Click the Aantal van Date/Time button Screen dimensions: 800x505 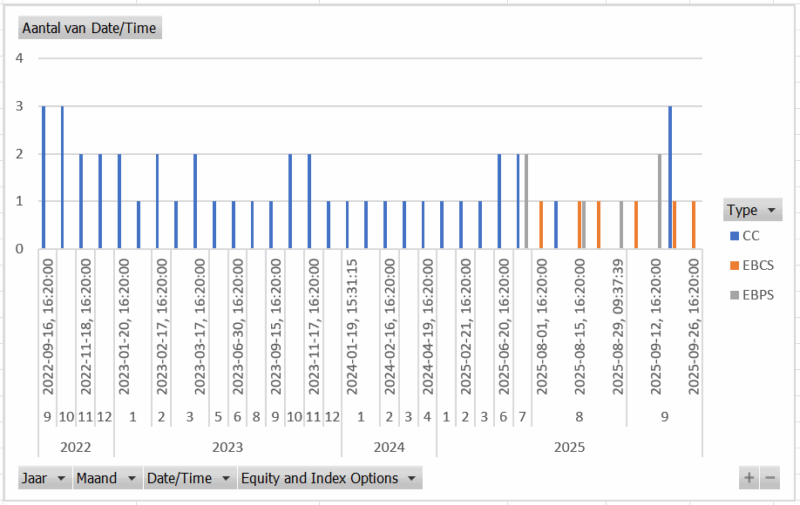(89, 28)
